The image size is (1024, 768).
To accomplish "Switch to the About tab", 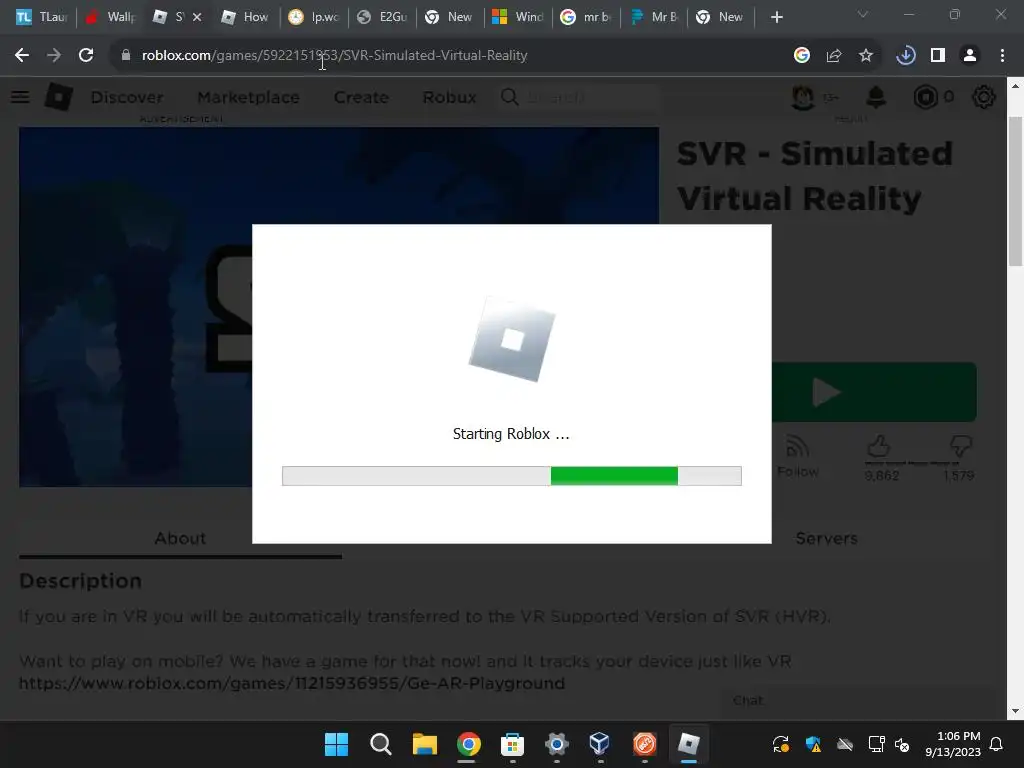I will pyautogui.click(x=180, y=538).
